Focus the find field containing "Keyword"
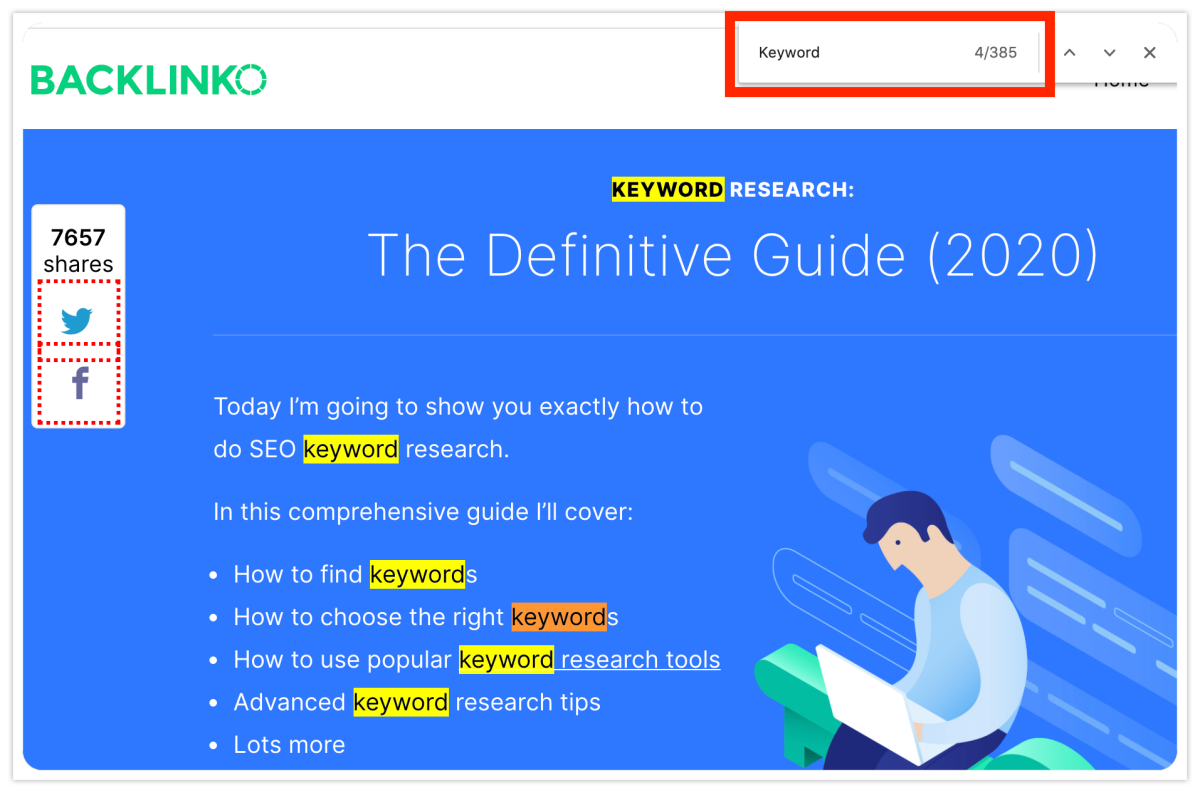This screenshot has height=793, width=1200. (850, 53)
